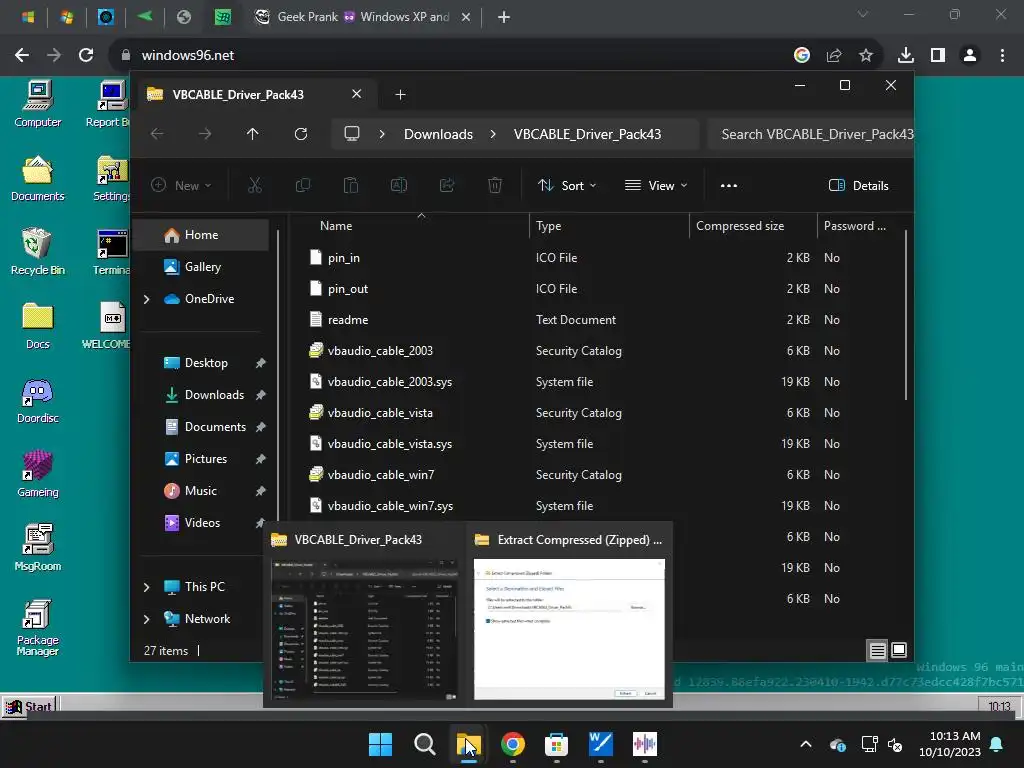Viewport: 1024px width, 768px height.
Task: Open the MsgRoom desktop icon
Action: tap(37, 547)
